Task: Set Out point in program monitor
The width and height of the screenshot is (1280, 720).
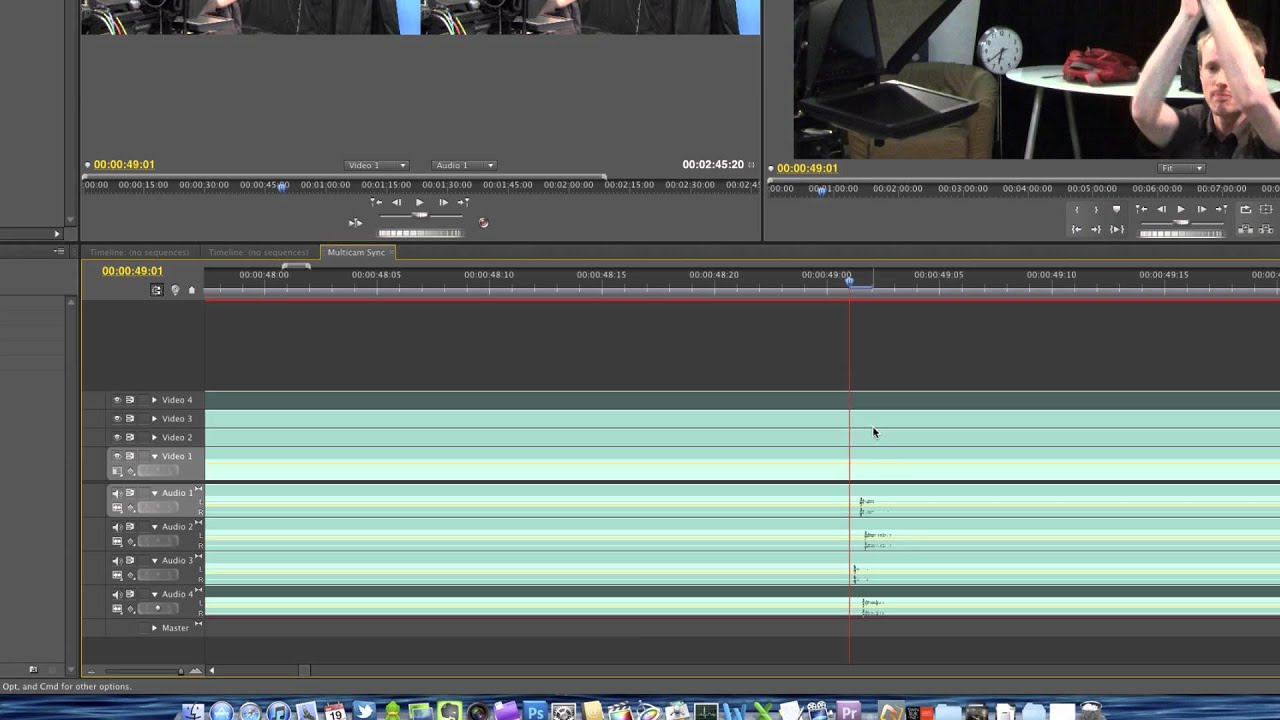Action: [x=1096, y=209]
